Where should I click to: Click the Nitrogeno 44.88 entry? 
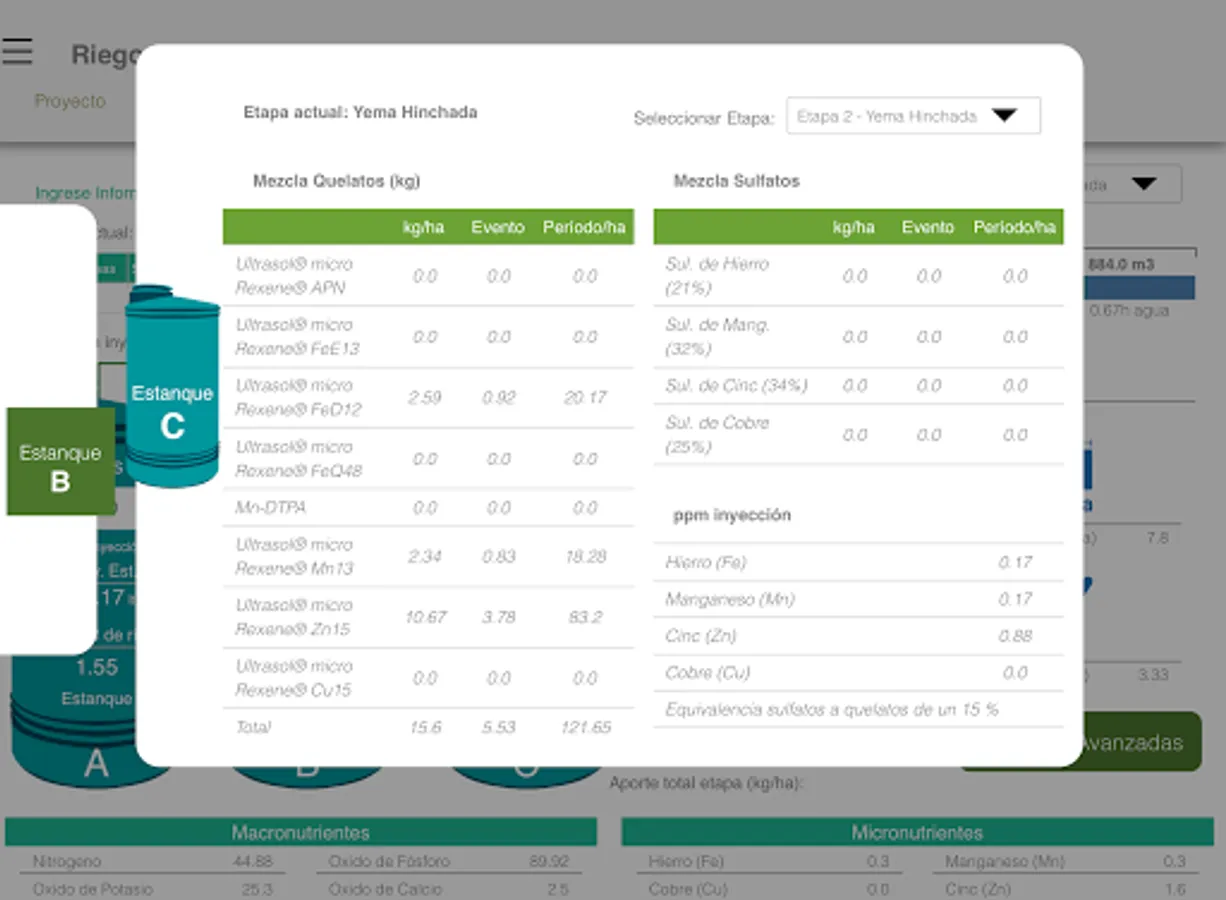[x=154, y=861]
